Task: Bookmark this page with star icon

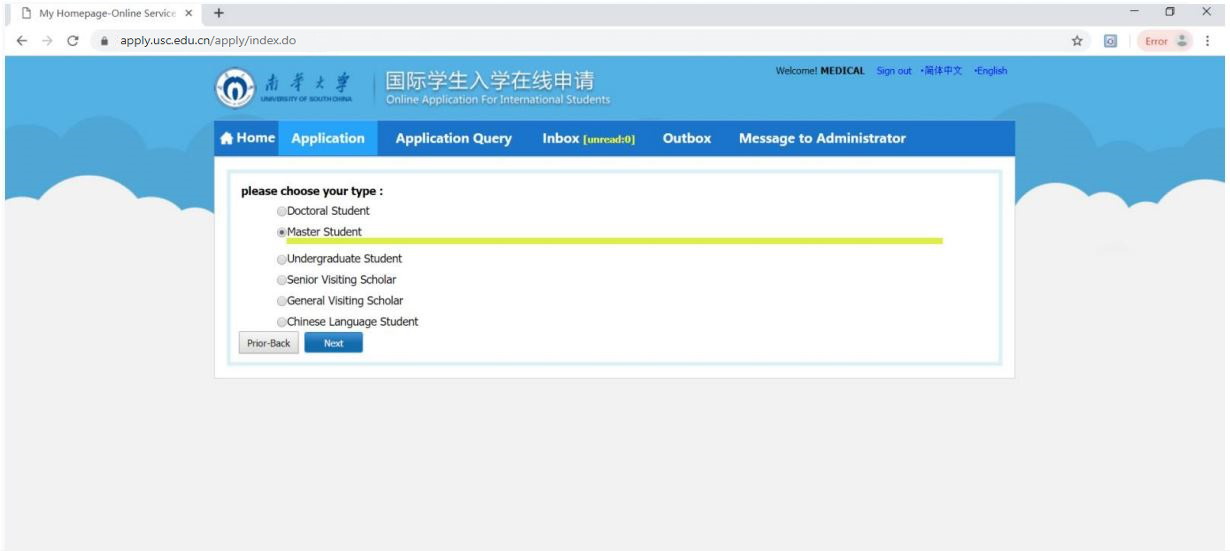Action: click(x=1078, y=41)
